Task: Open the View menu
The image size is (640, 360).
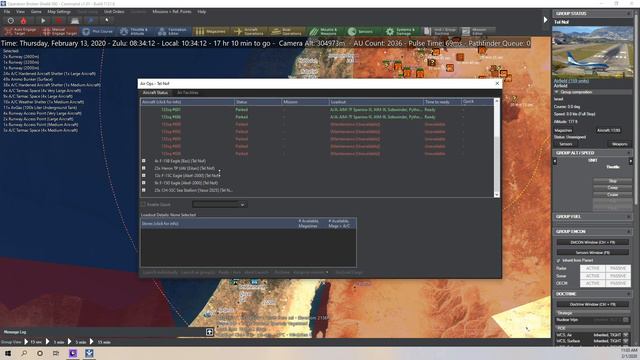Action: 20,12
